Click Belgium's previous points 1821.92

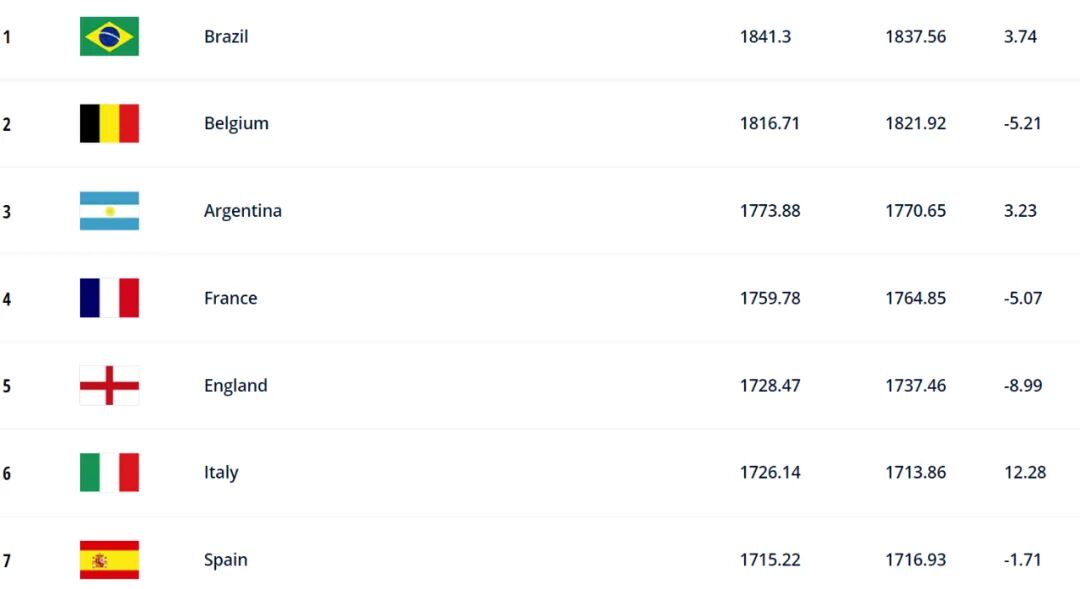tap(915, 123)
